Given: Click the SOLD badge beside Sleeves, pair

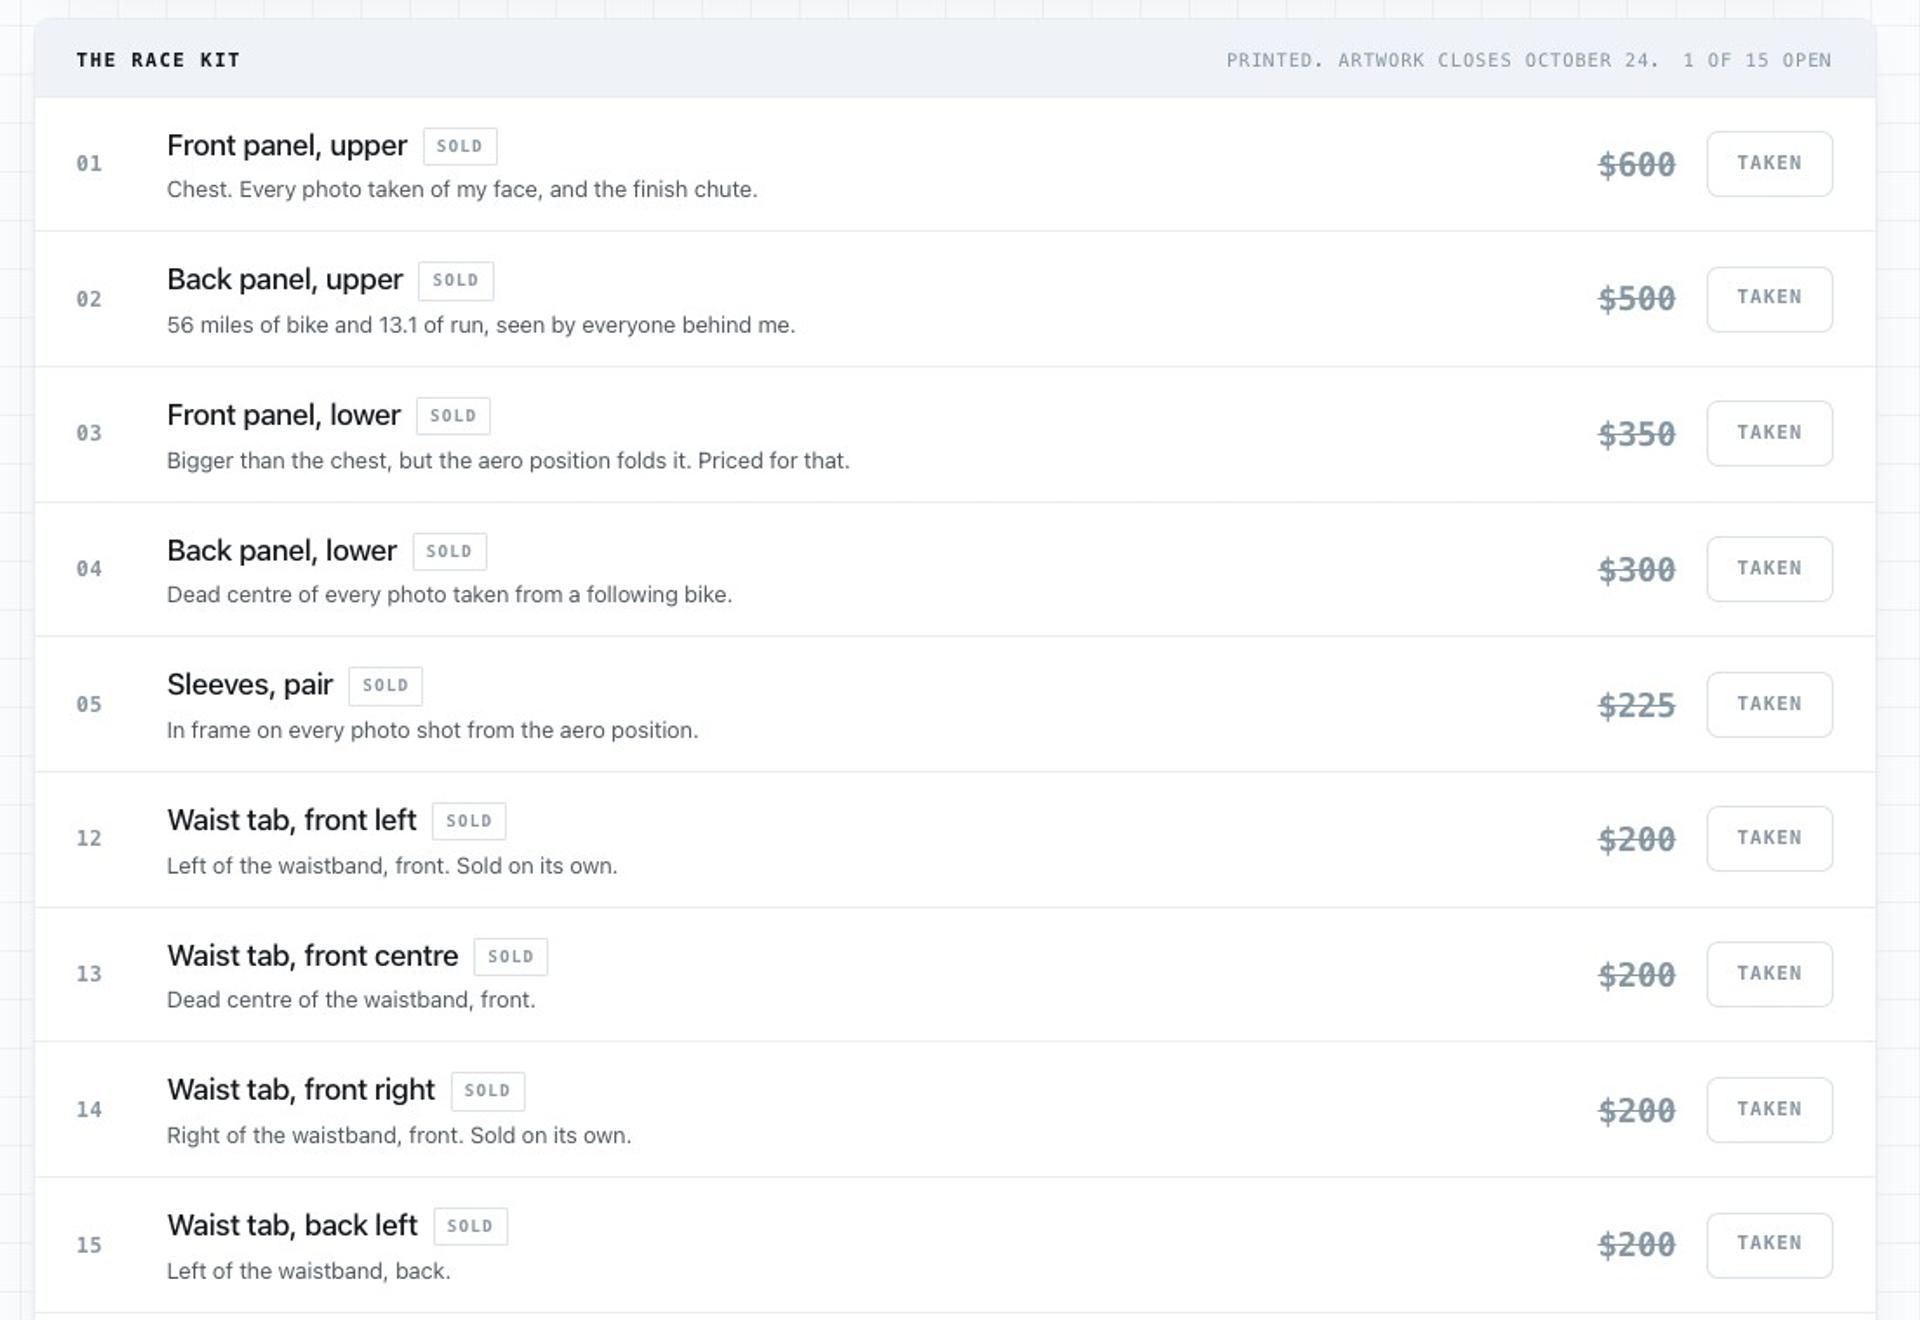Looking at the screenshot, I should (385, 686).
